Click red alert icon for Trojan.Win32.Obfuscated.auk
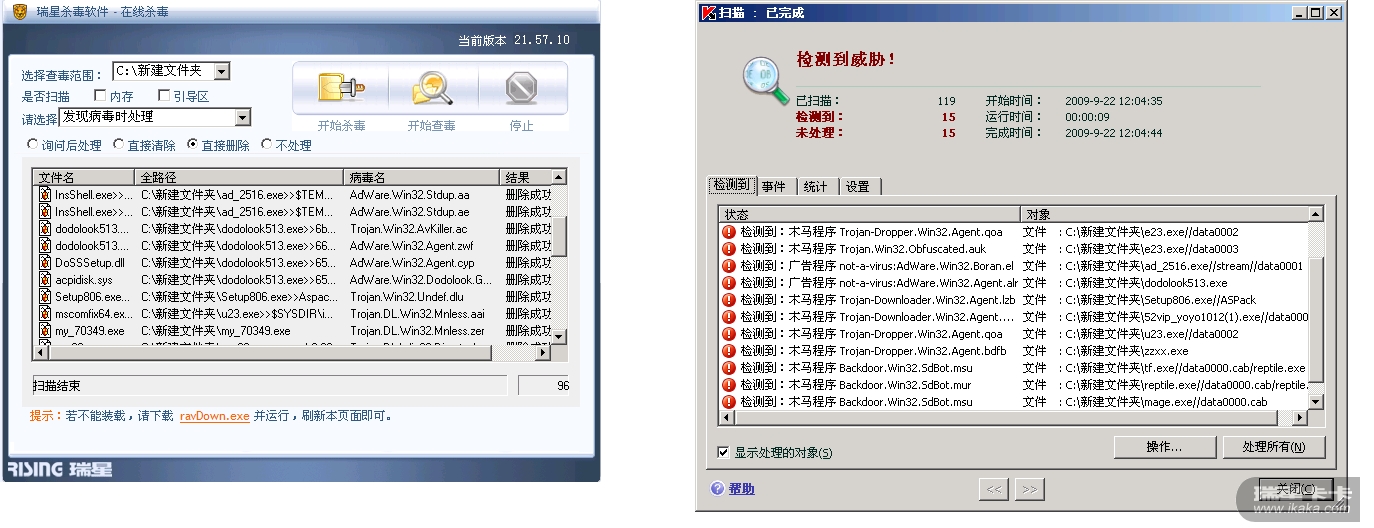The width and height of the screenshot is (1374, 528). (x=729, y=249)
